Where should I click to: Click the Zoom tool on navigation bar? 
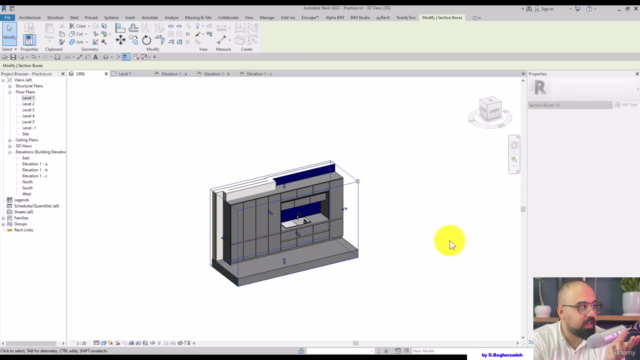pyautogui.click(x=514, y=160)
